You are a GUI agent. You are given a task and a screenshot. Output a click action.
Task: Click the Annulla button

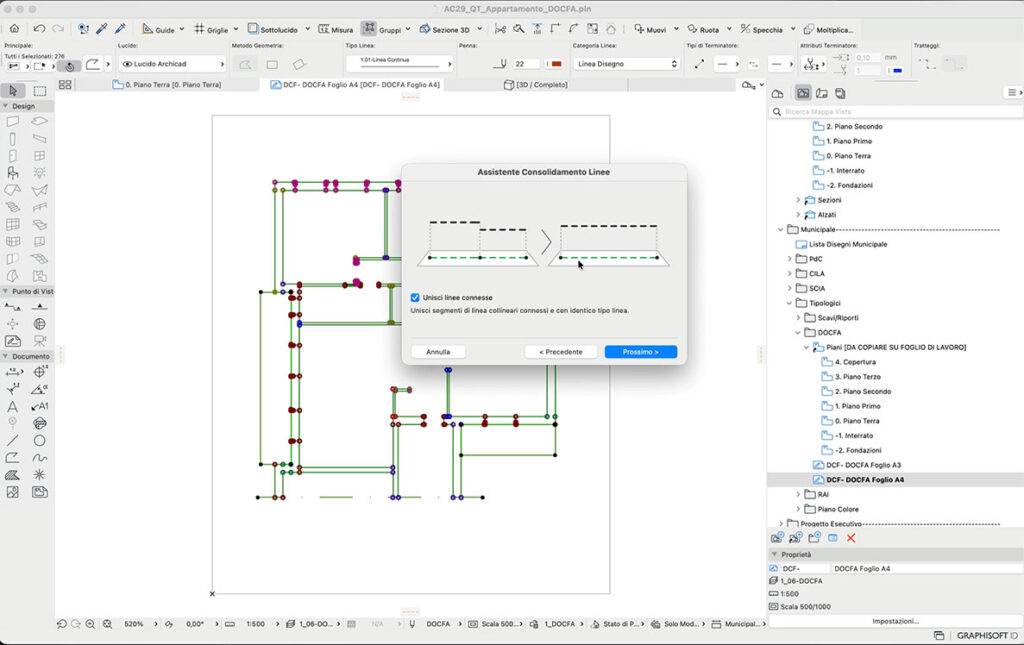(x=438, y=352)
